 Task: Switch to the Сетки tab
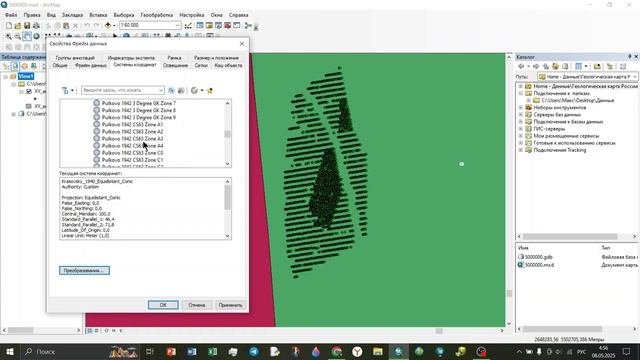[x=201, y=65]
